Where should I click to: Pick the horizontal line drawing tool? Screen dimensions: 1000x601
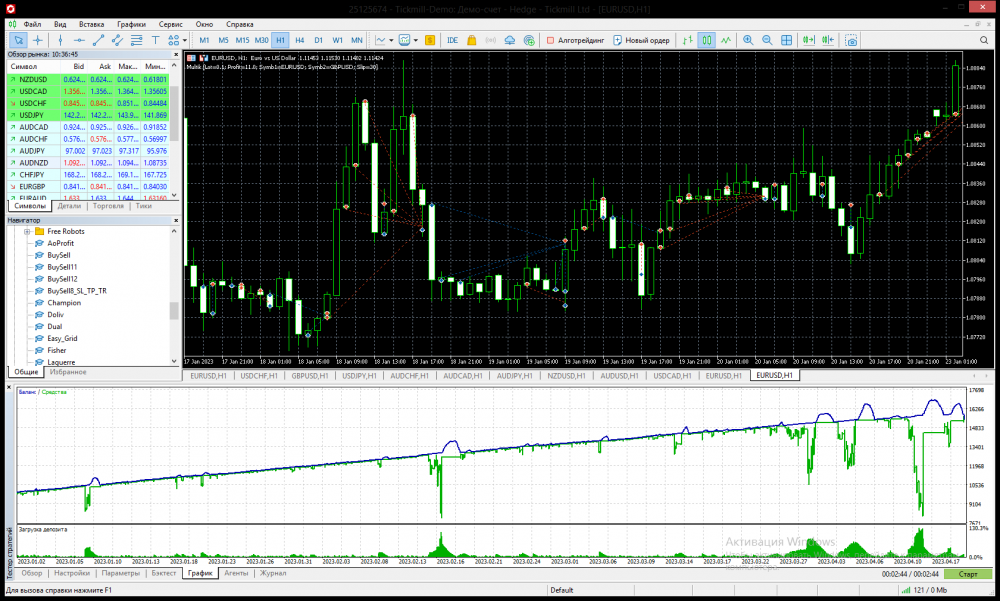[x=78, y=40]
